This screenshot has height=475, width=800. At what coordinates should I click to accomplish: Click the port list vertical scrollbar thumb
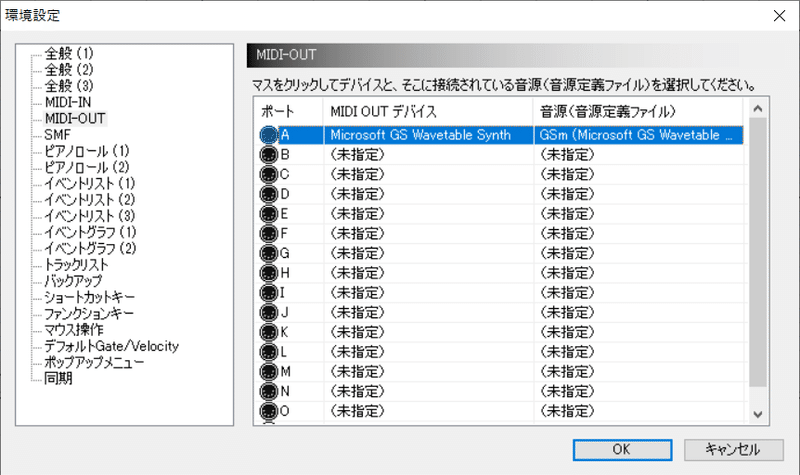tap(758, 253)
